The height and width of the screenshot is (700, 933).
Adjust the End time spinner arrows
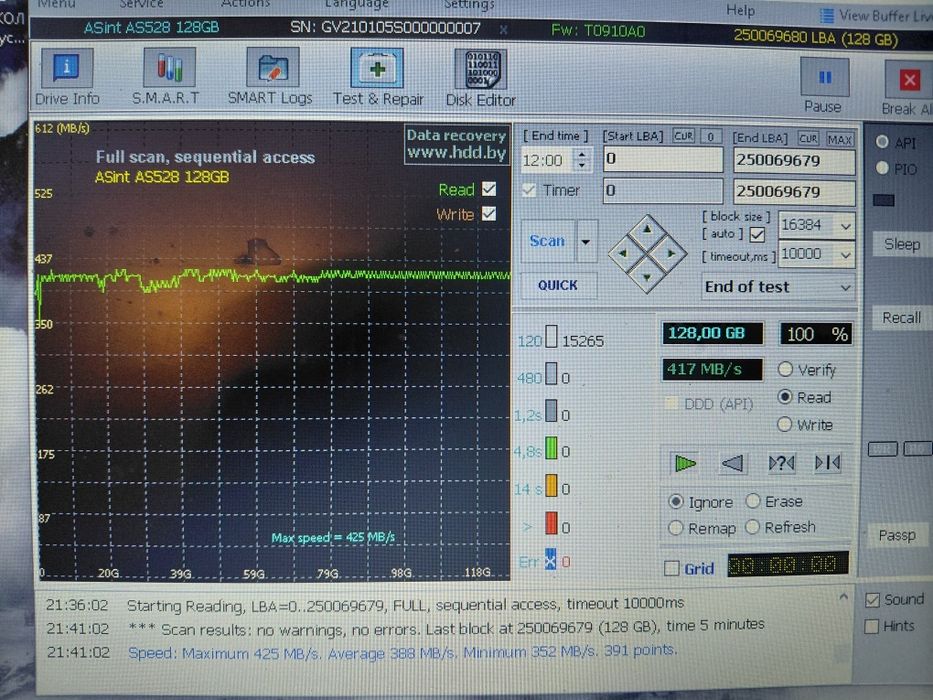coord(582,160)
